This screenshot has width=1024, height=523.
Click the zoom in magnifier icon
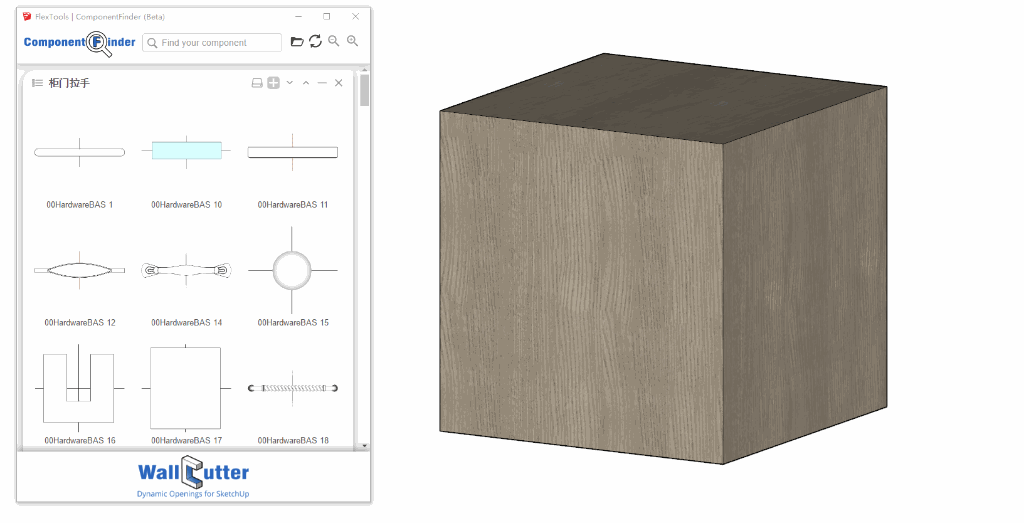[x=352, y=42]
